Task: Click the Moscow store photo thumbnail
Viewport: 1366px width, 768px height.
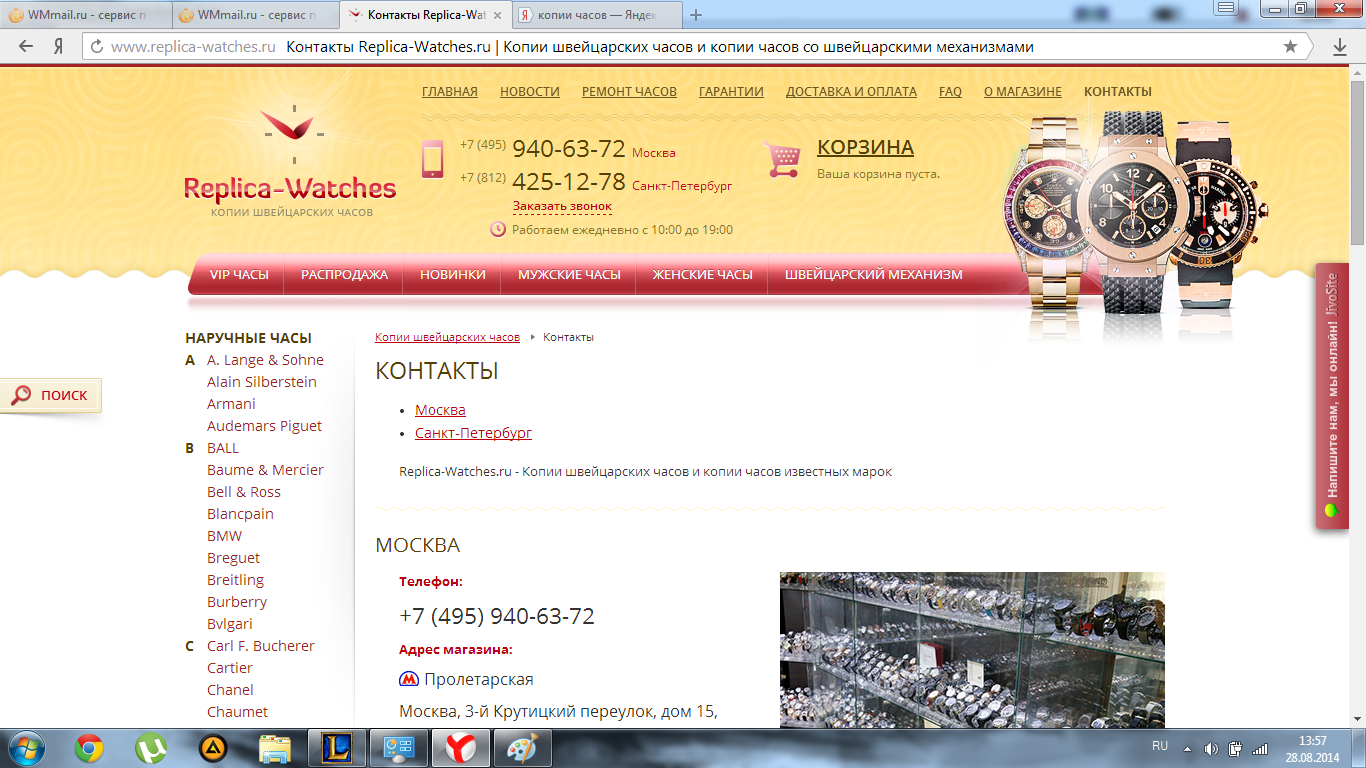Action: pos(972,650)
